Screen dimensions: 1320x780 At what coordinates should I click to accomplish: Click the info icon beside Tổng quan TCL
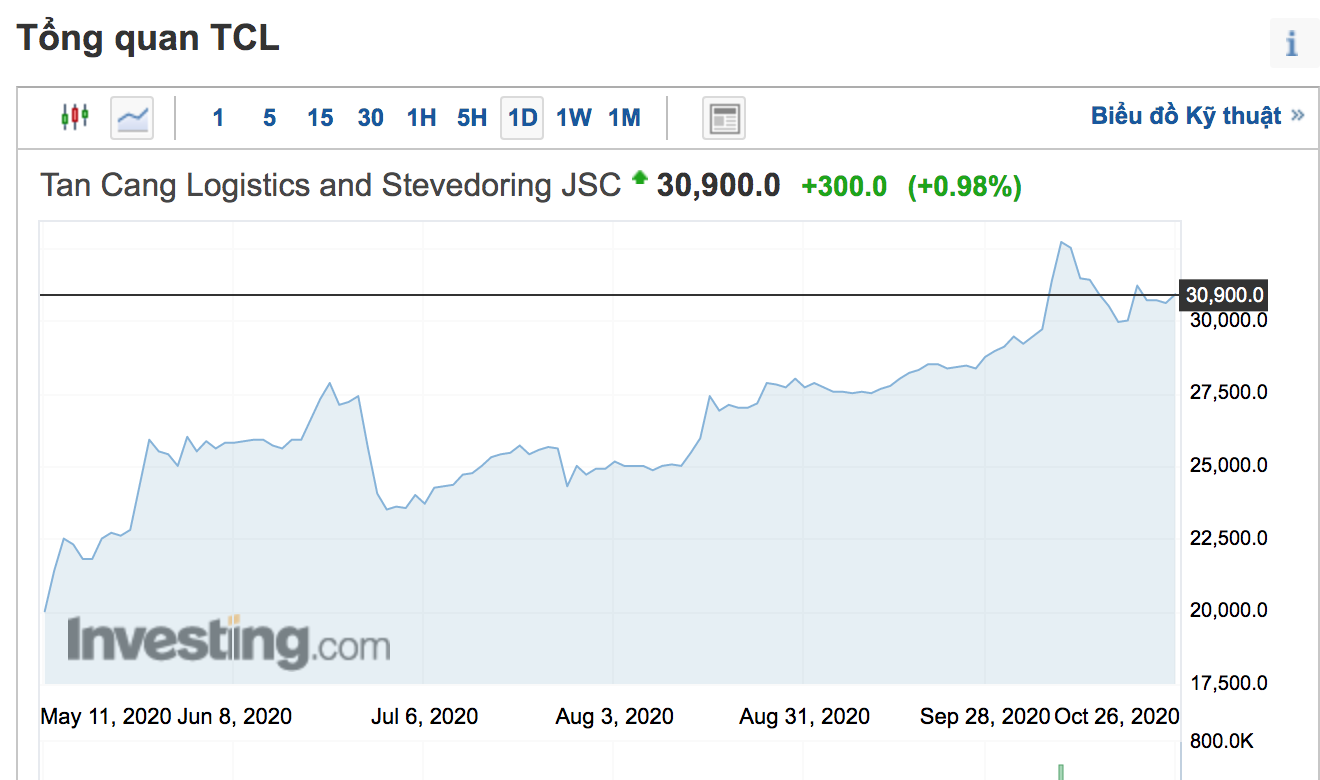(x=1292, y=43)
